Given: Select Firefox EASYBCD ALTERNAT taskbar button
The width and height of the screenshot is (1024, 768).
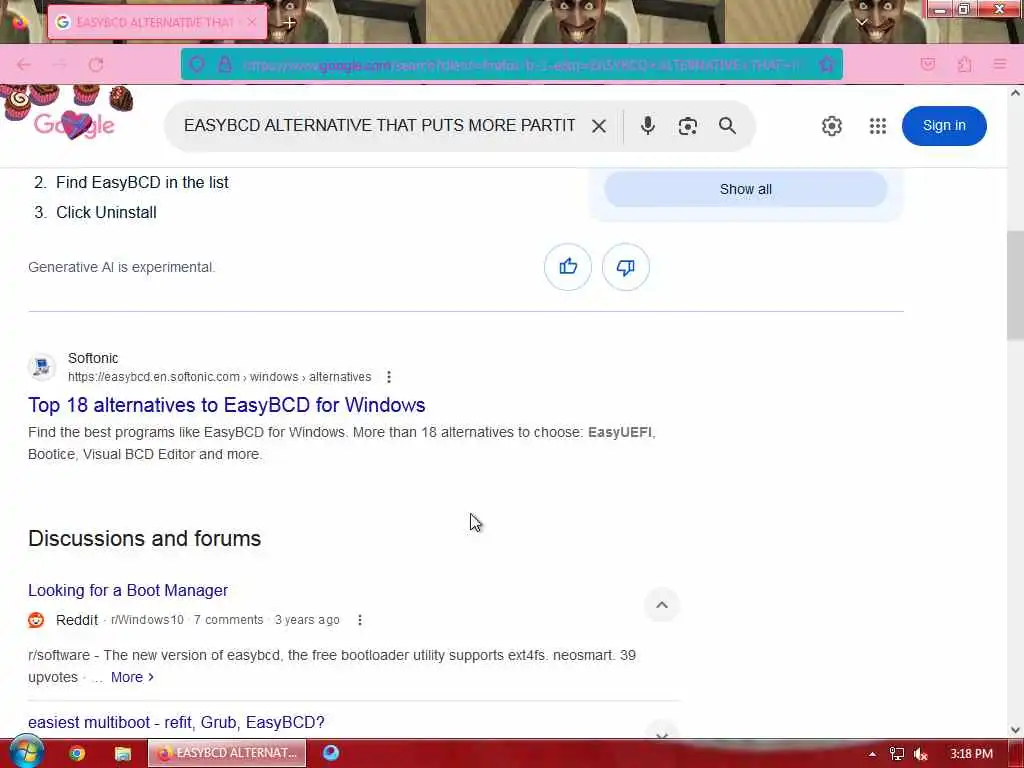Looking at the screenshot, I should coord(227,753).
